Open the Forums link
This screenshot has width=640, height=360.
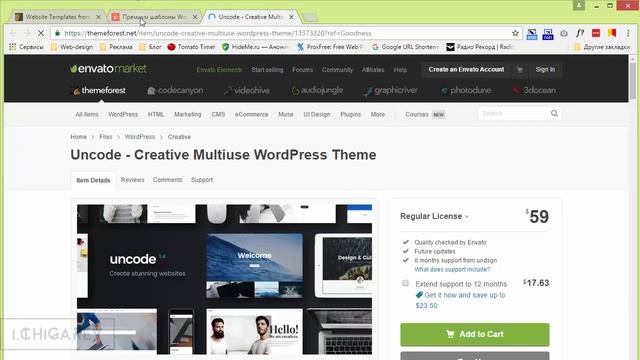click(302, 70)
